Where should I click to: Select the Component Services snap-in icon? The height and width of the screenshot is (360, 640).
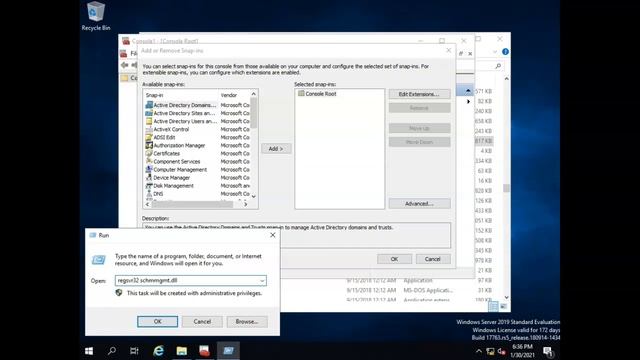point(149,162)
